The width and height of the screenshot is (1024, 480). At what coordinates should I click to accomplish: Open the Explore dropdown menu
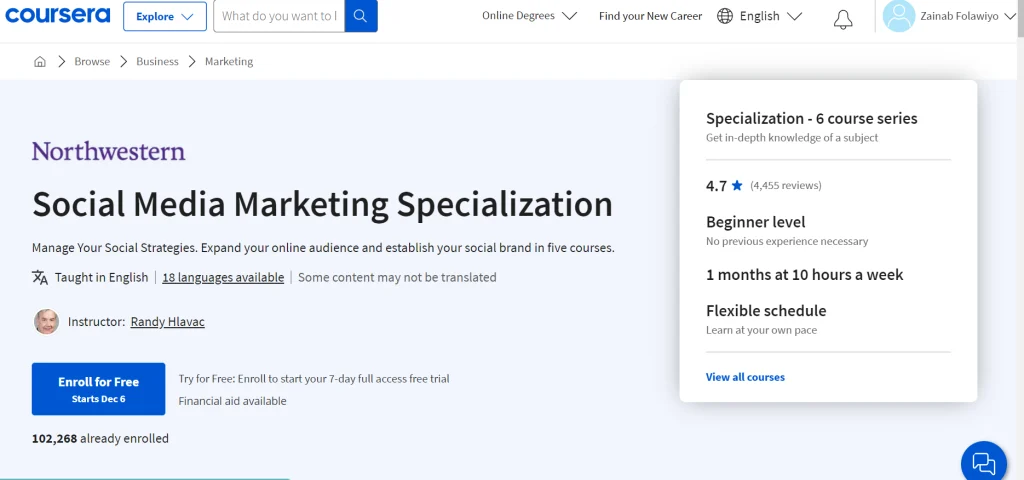[165, 16]
